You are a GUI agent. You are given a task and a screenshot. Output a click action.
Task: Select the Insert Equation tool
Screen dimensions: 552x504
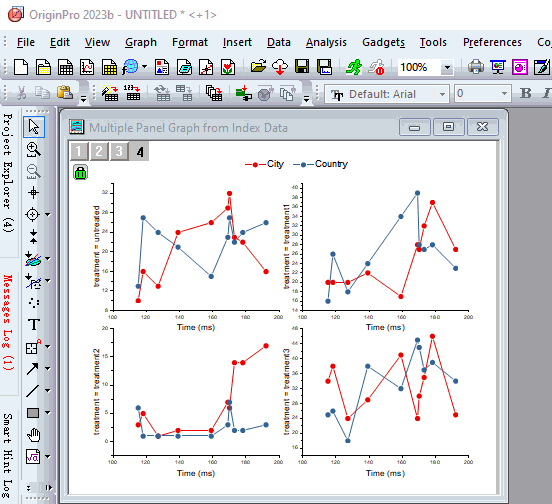pos(33,457)
